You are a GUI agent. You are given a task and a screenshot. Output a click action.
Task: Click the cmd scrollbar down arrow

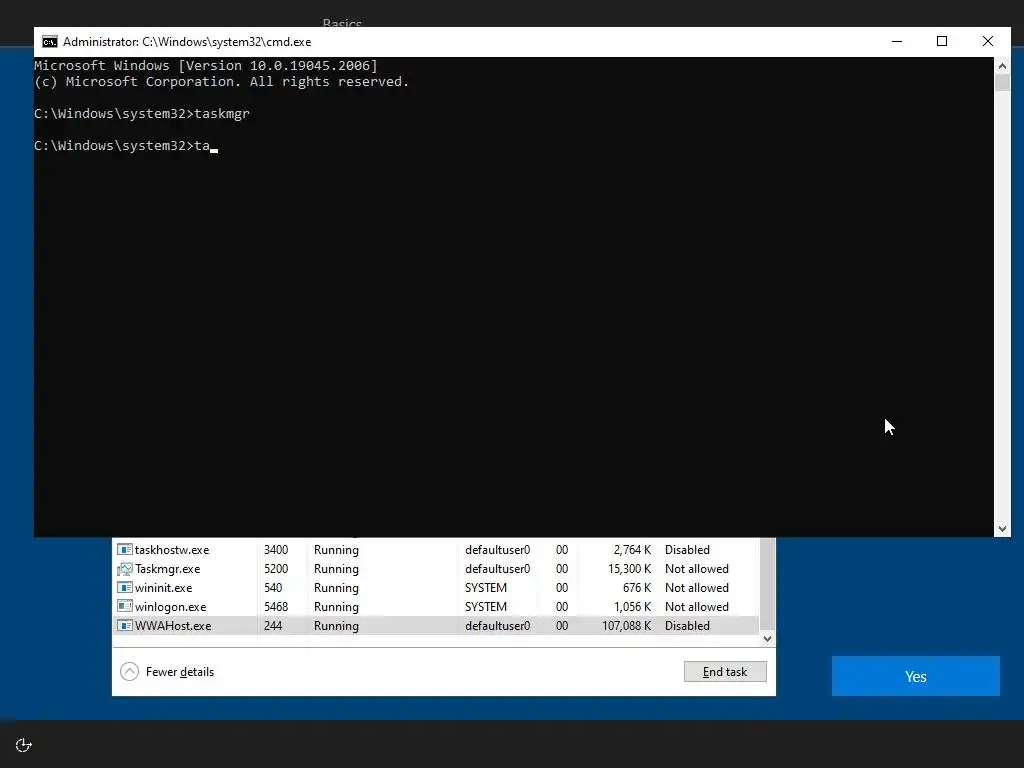pos(1002,529)
